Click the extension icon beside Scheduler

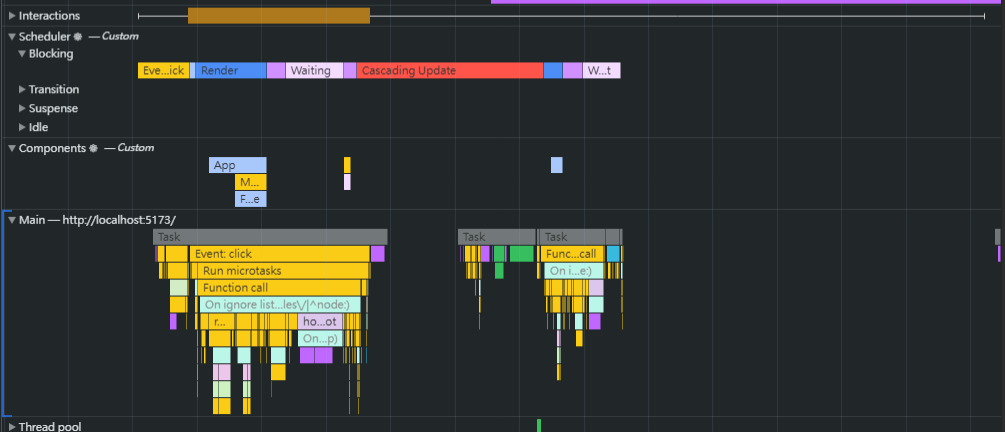[78, 36]
